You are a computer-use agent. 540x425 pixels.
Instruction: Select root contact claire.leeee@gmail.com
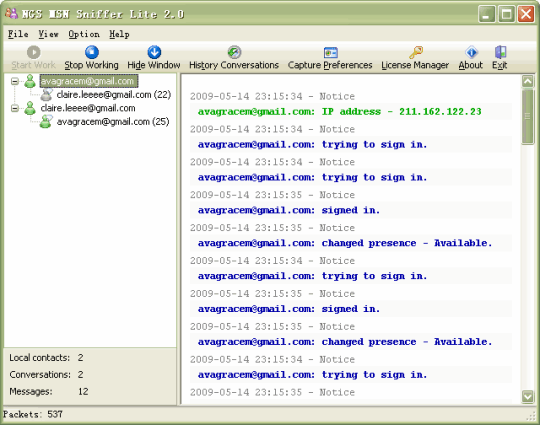tap(88, 108)
